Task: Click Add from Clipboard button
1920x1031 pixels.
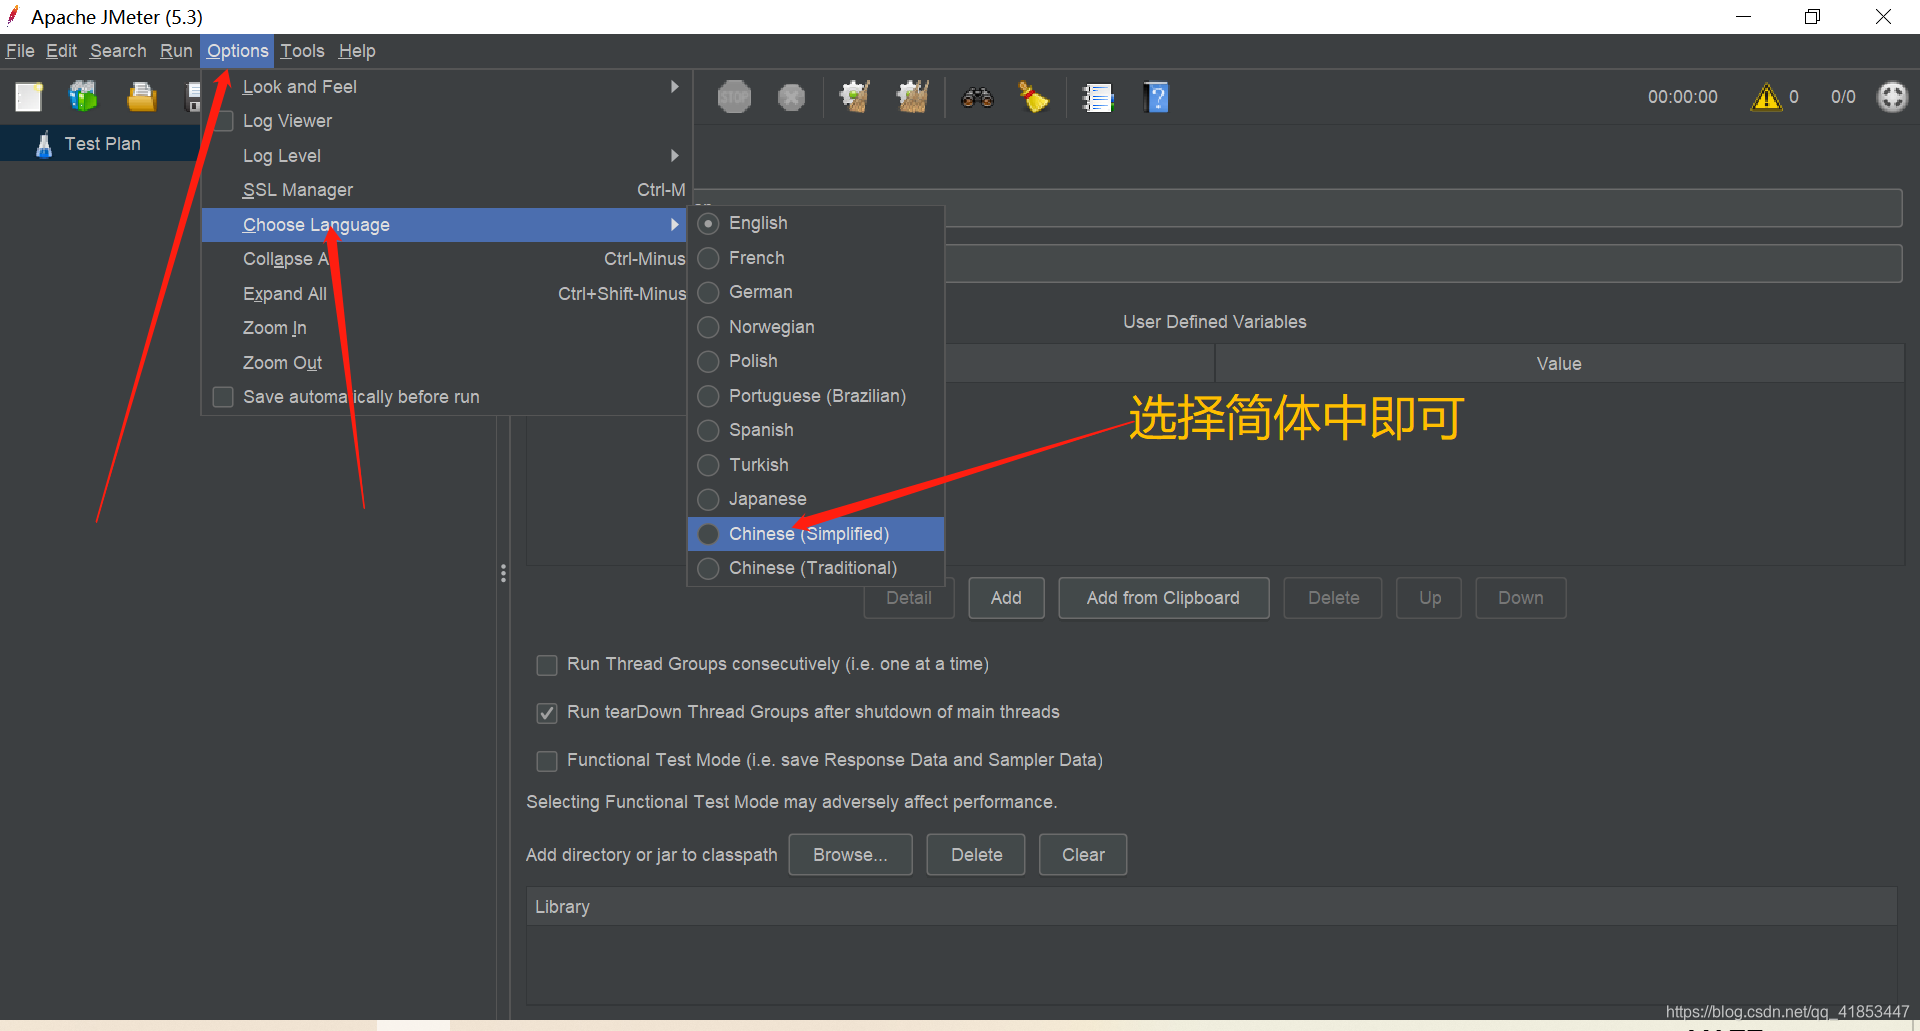Action: pyautogui.click(x=1163, y=598)
